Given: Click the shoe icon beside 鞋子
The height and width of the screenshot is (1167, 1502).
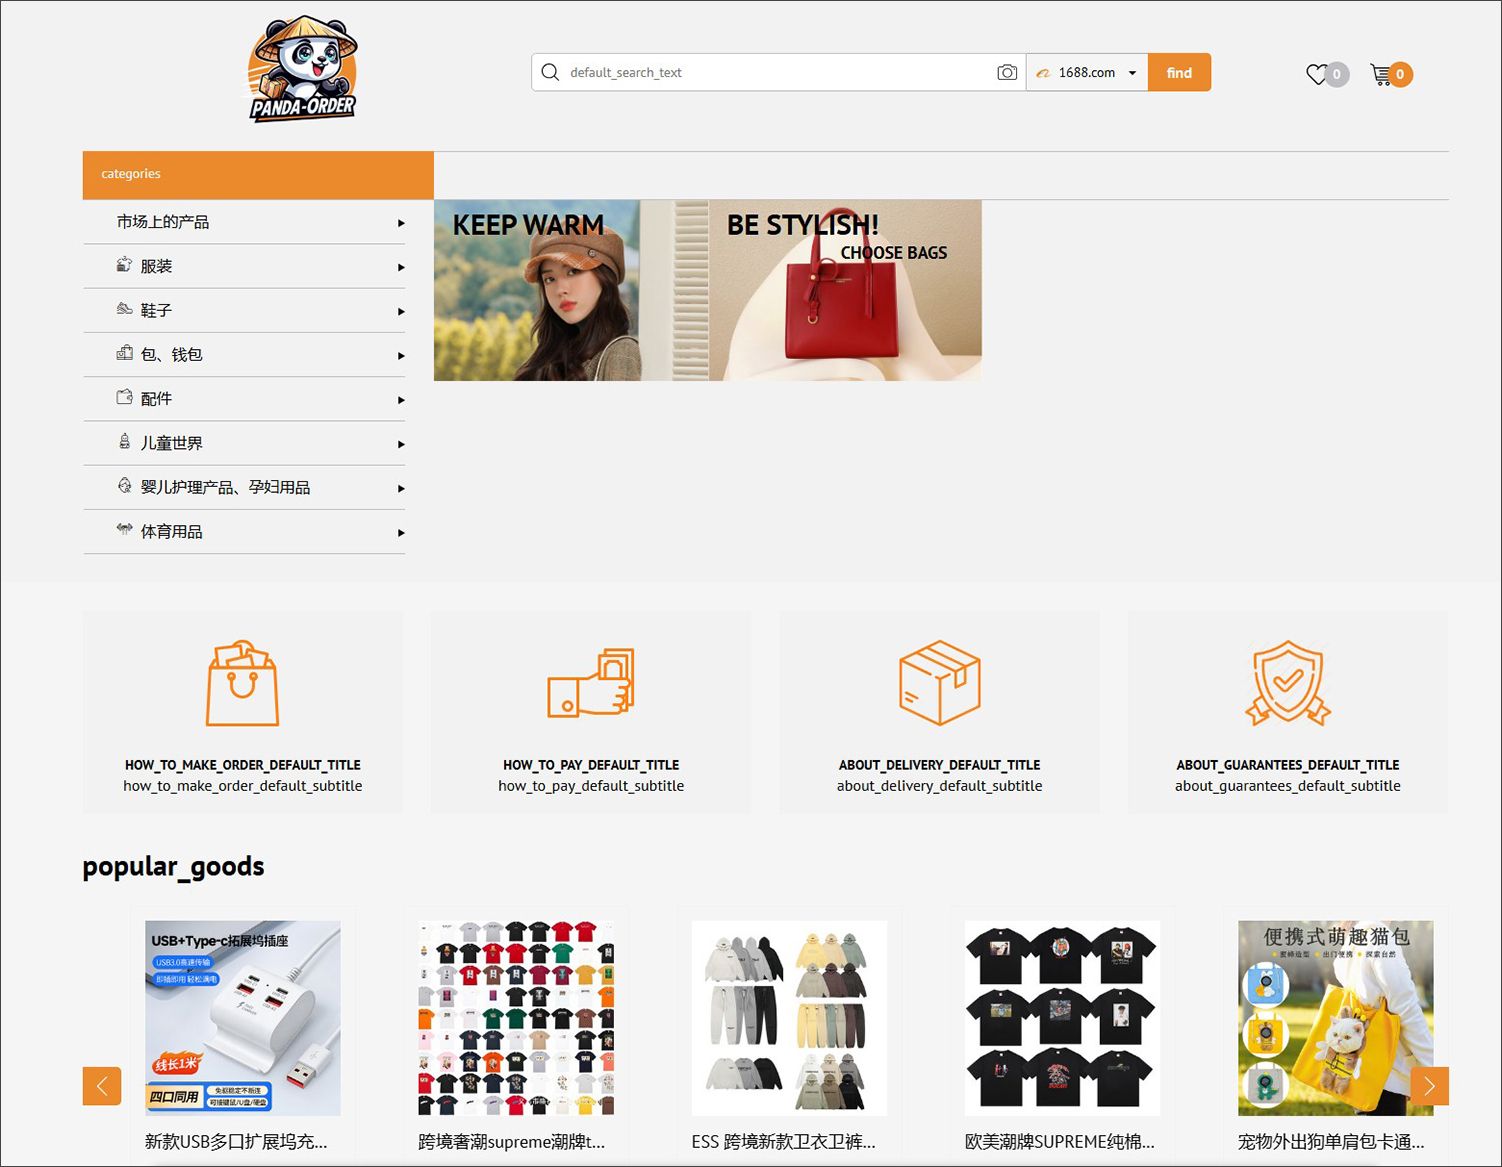Looking at the screenshot, I should 124,309.
